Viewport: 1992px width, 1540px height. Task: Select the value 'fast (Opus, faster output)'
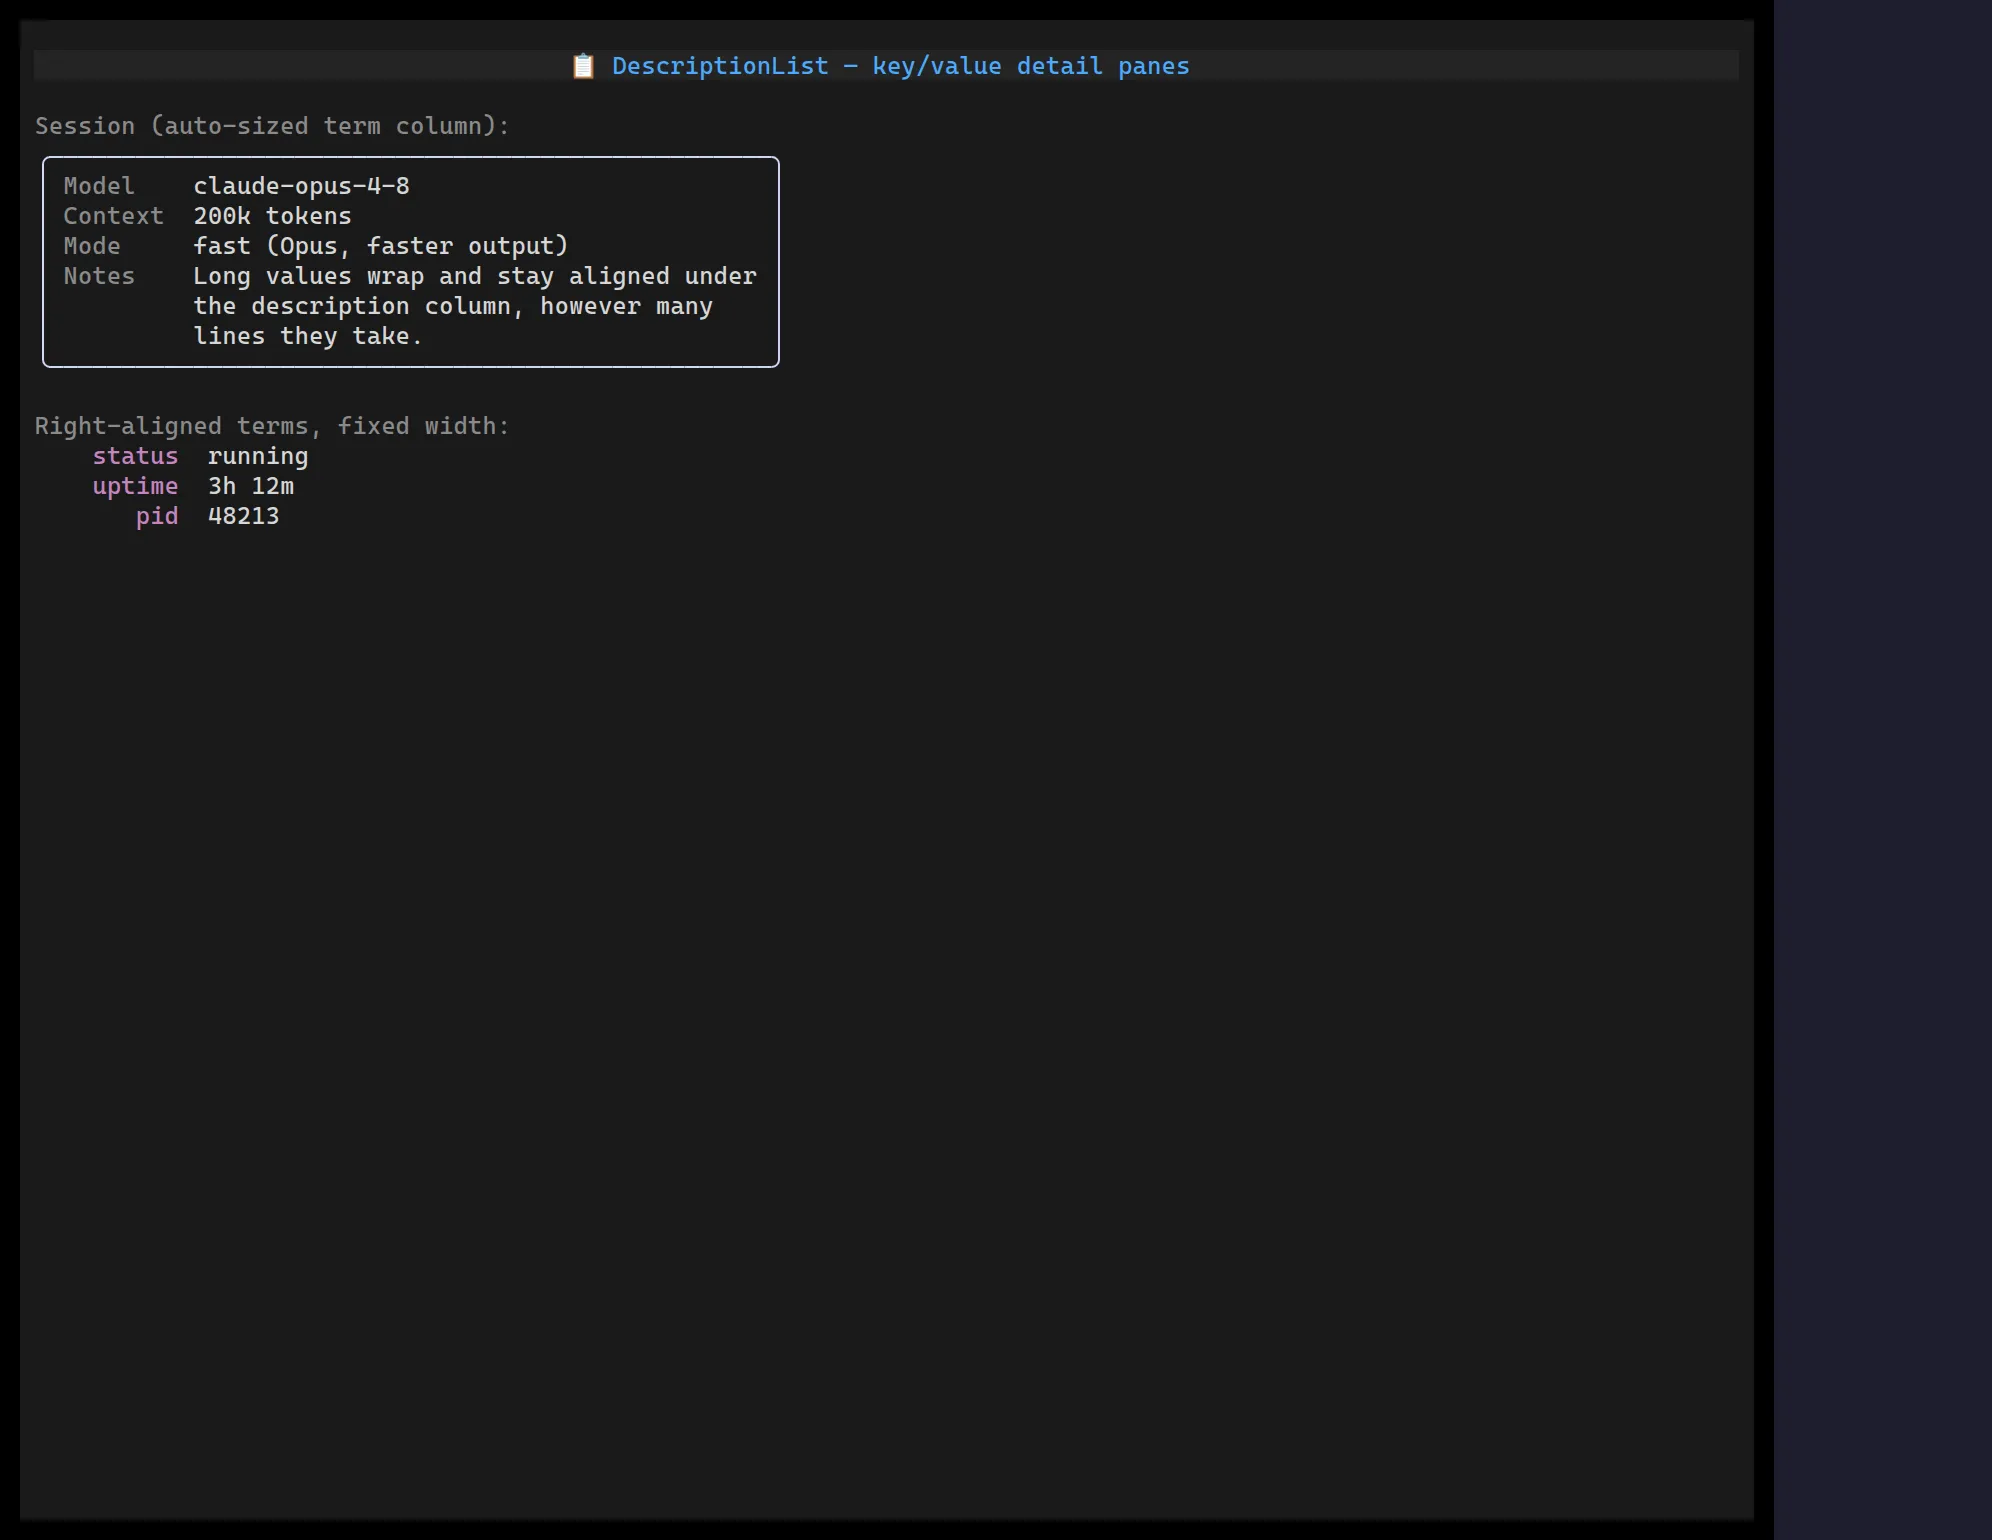click(381, 246)
